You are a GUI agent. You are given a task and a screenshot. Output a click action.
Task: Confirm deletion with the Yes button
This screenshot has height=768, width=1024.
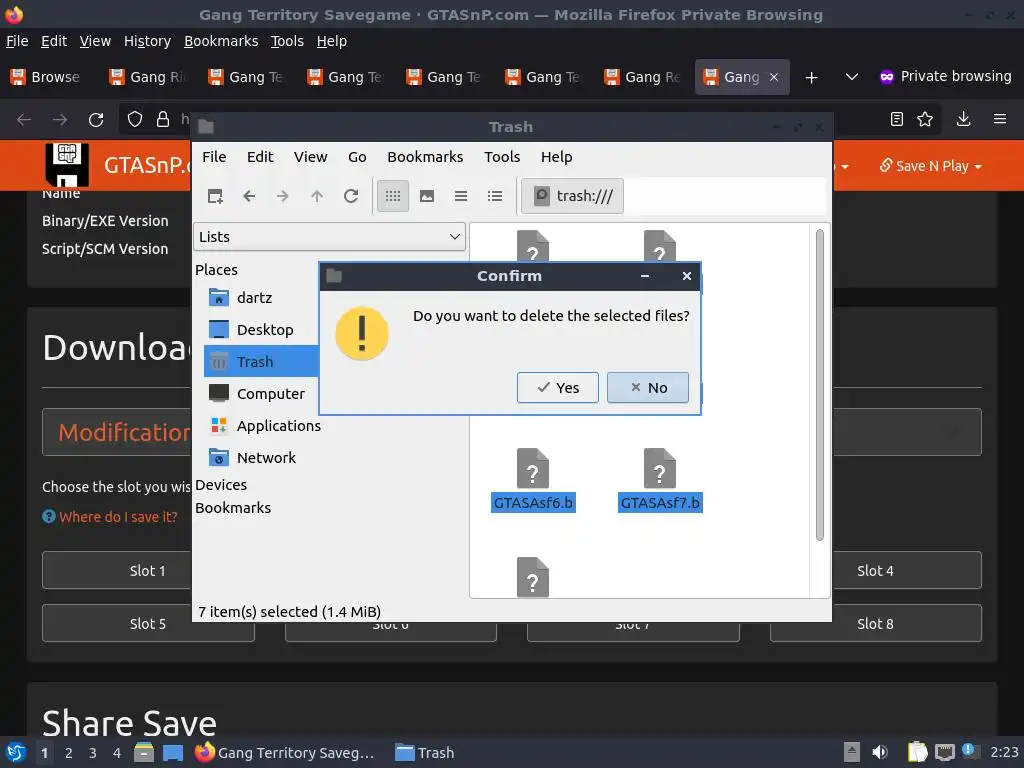coord(557,387)
